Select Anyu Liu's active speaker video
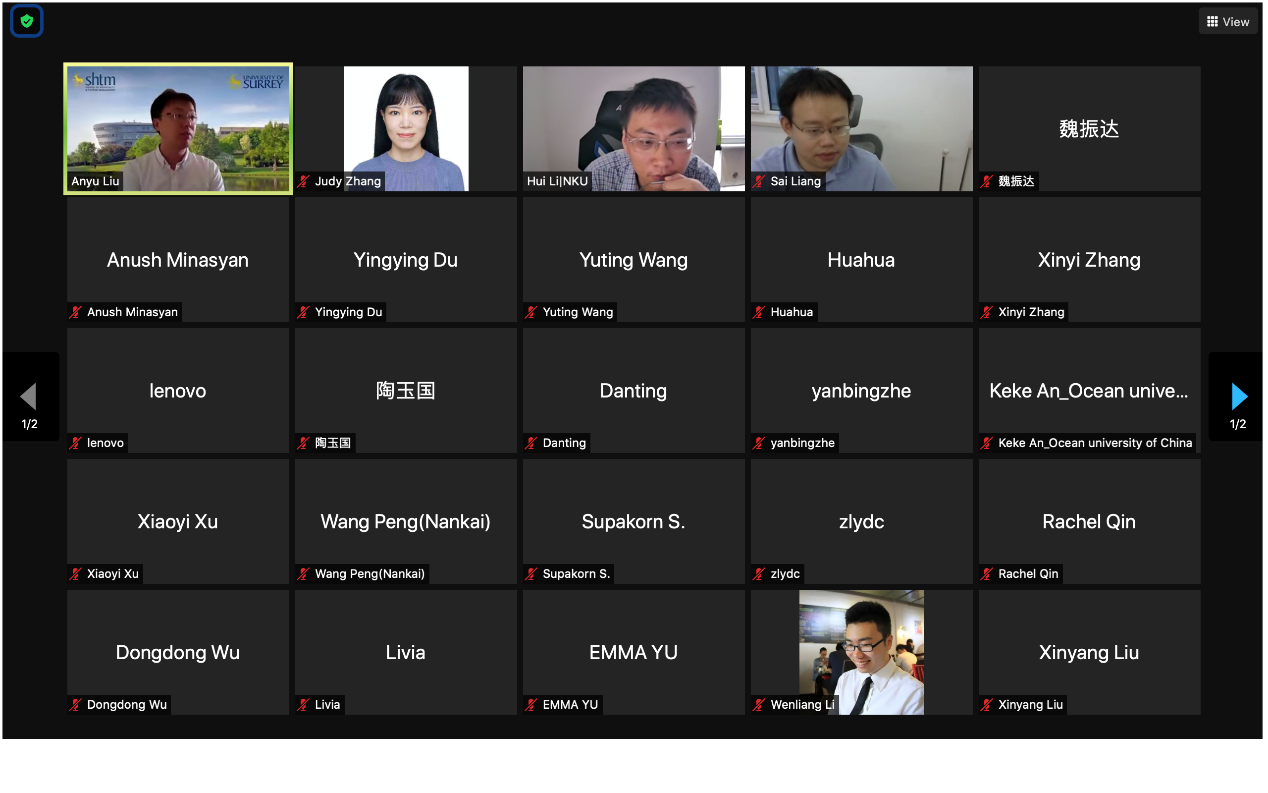The width and height of the screenshot is (1268, 793). 178,128
